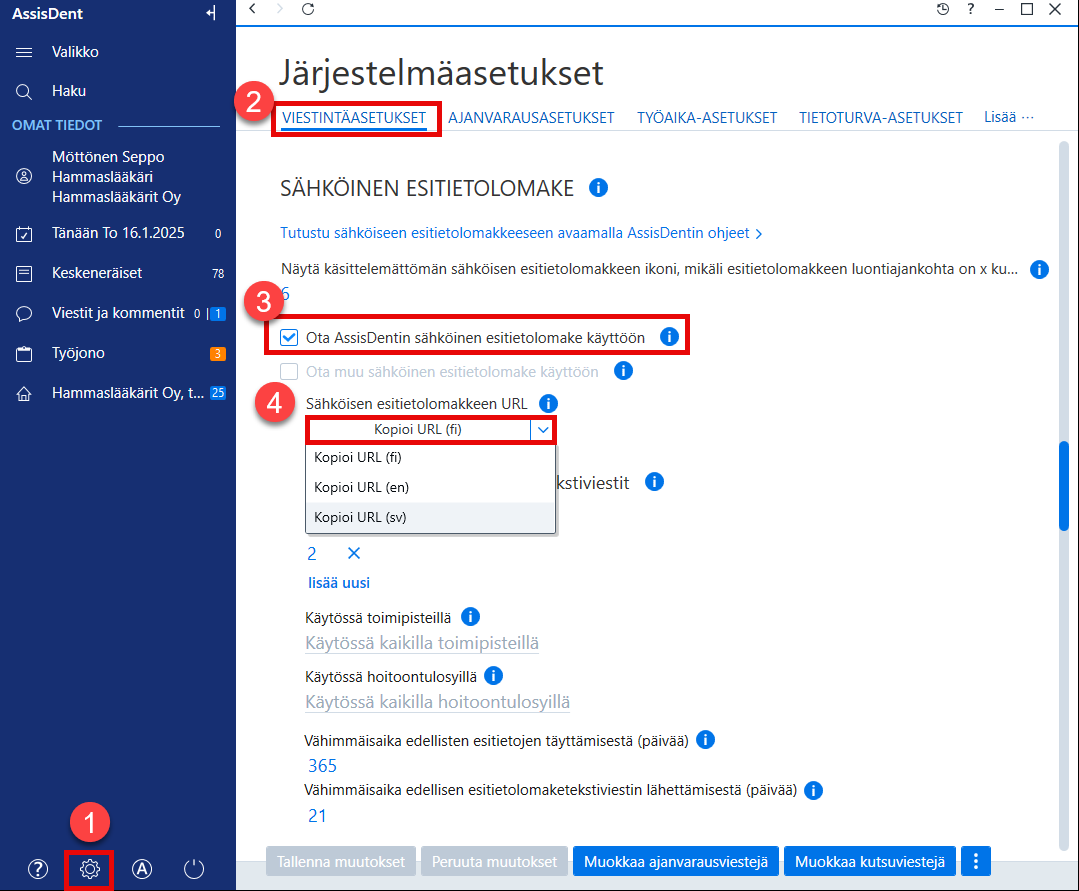Open settings gear icon
Viewport: 1079px width, 891px height.
(x=89, y=869)
